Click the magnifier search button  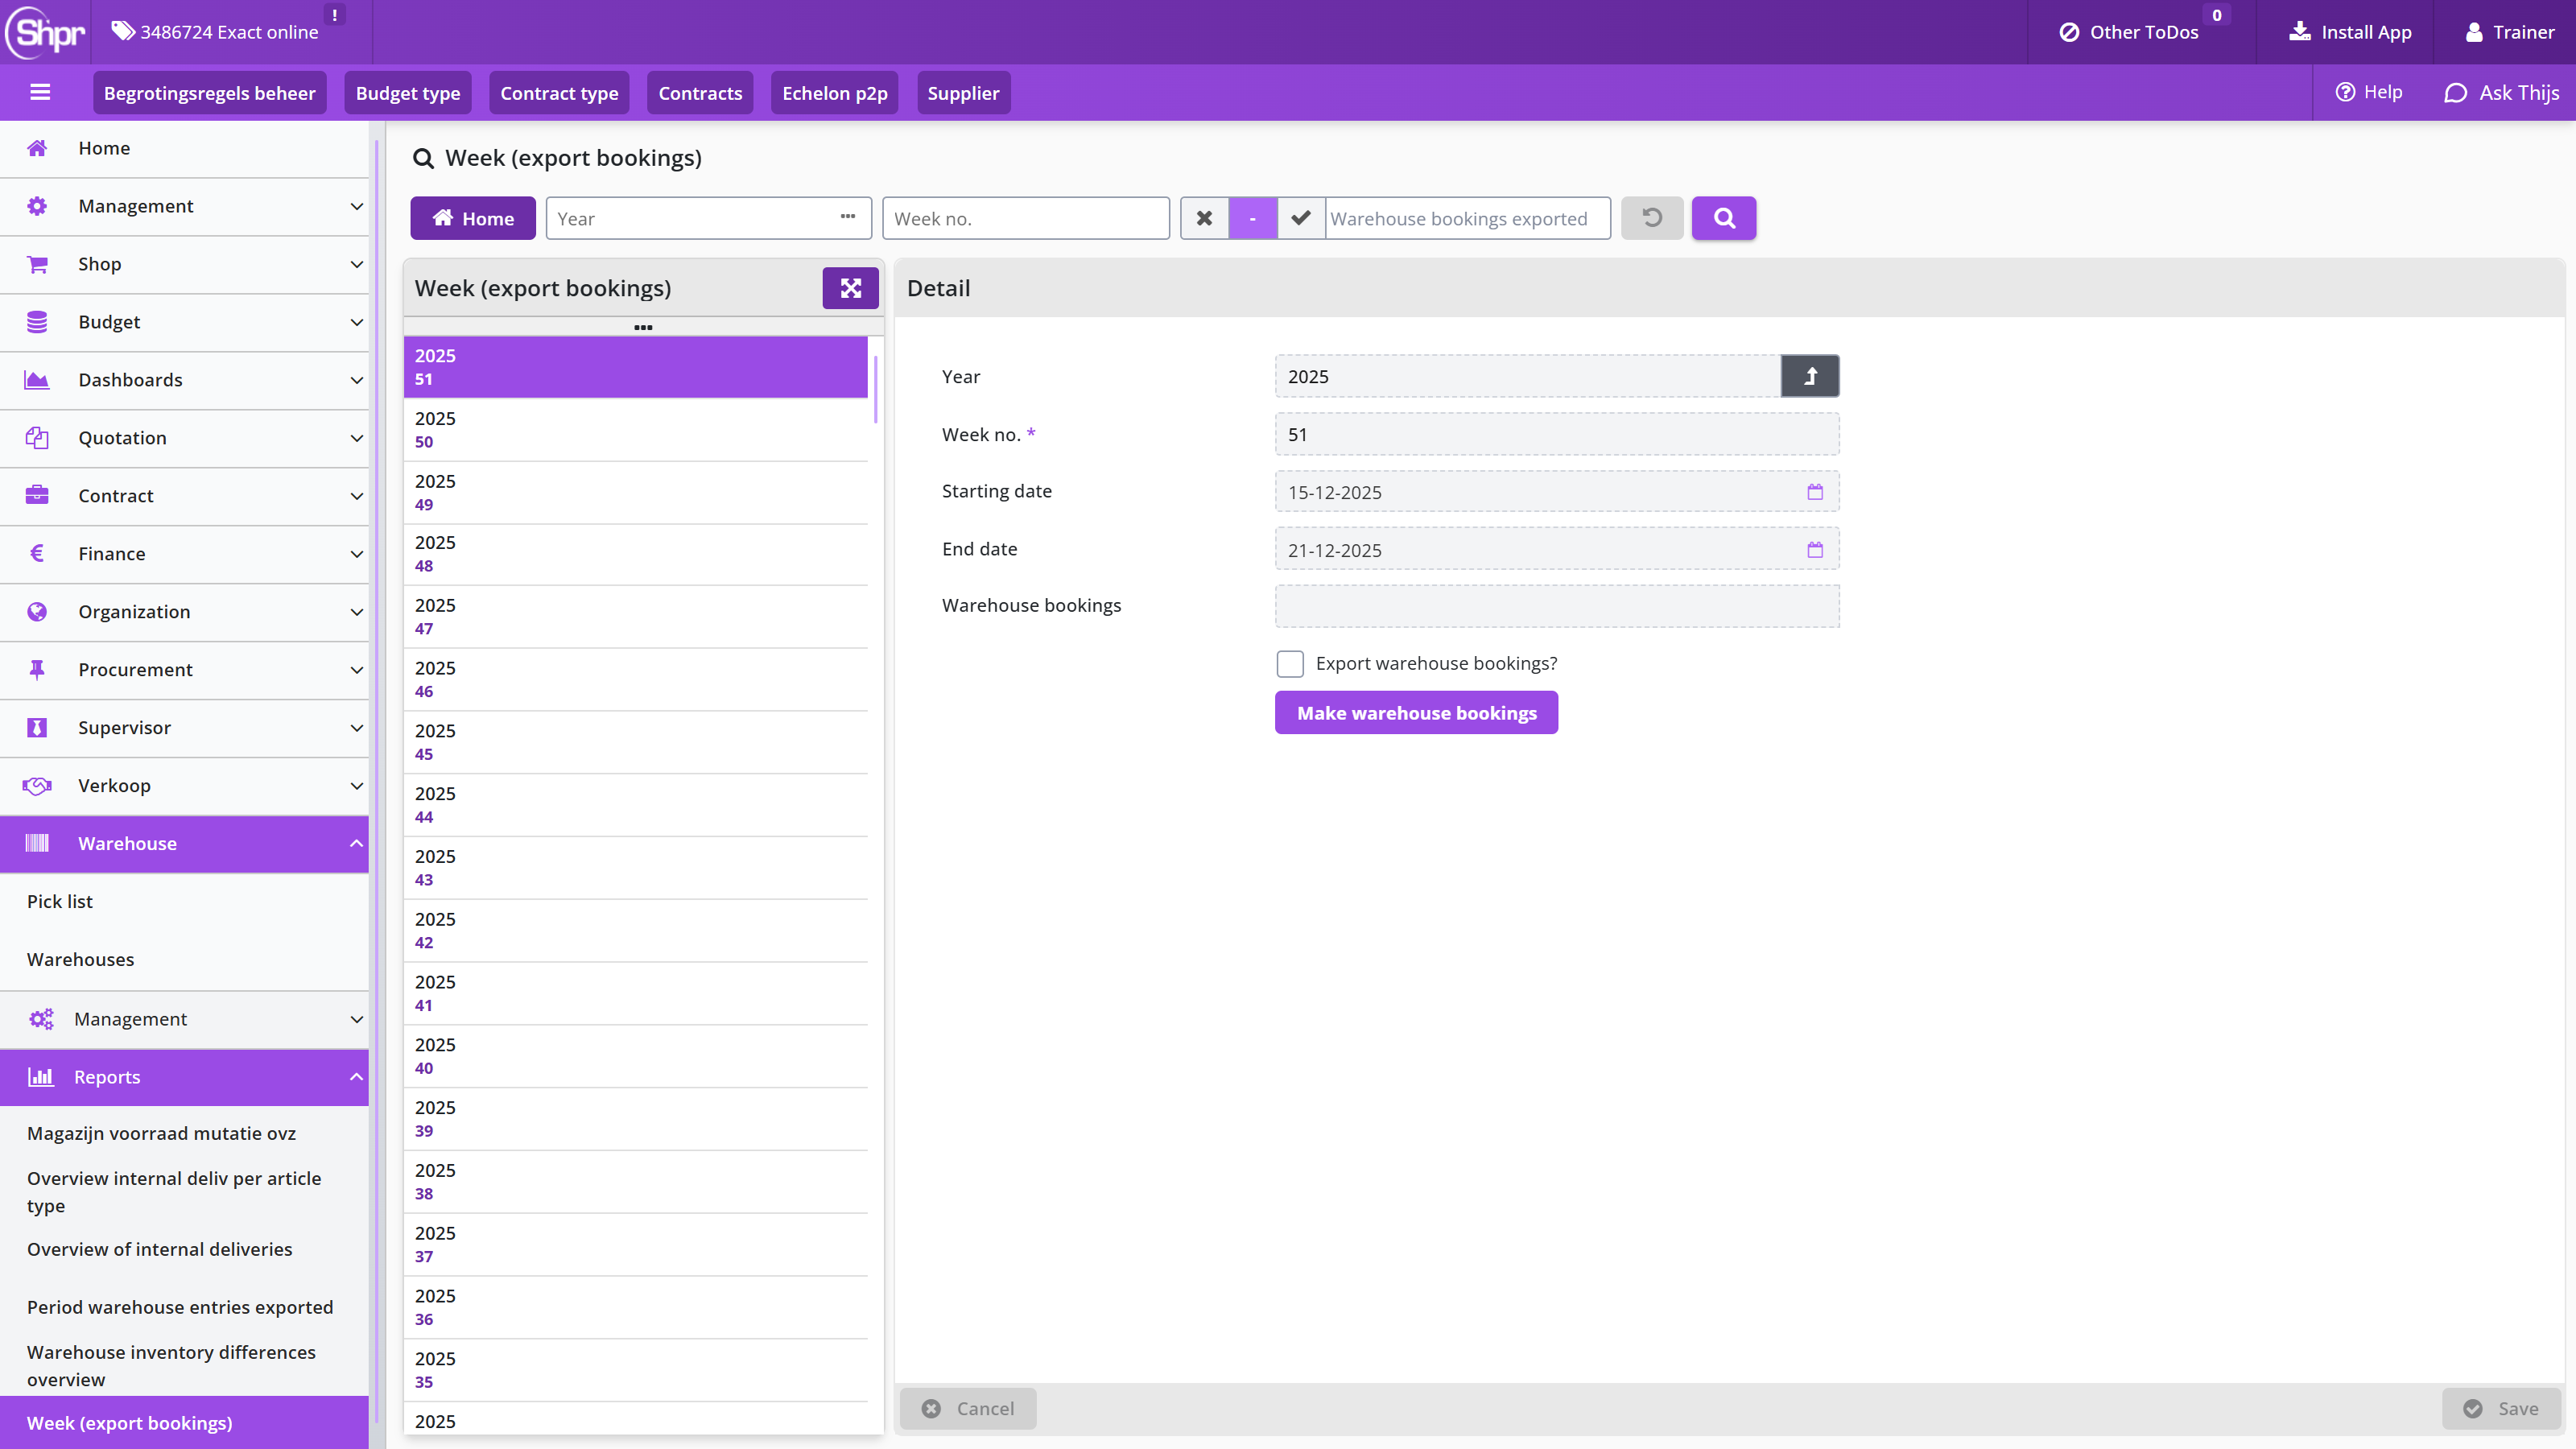tap(1724, 218)
